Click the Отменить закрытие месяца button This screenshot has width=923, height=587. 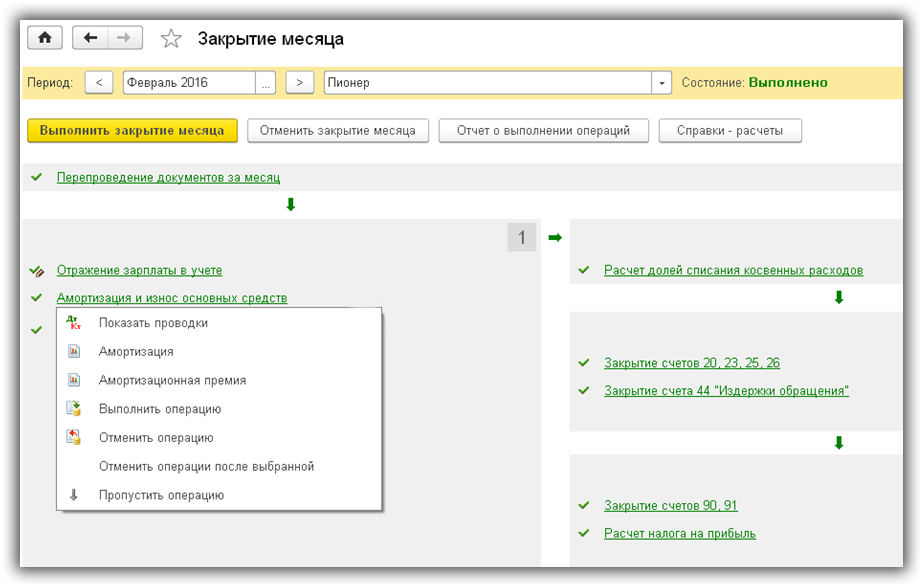[x=338, y=131]
